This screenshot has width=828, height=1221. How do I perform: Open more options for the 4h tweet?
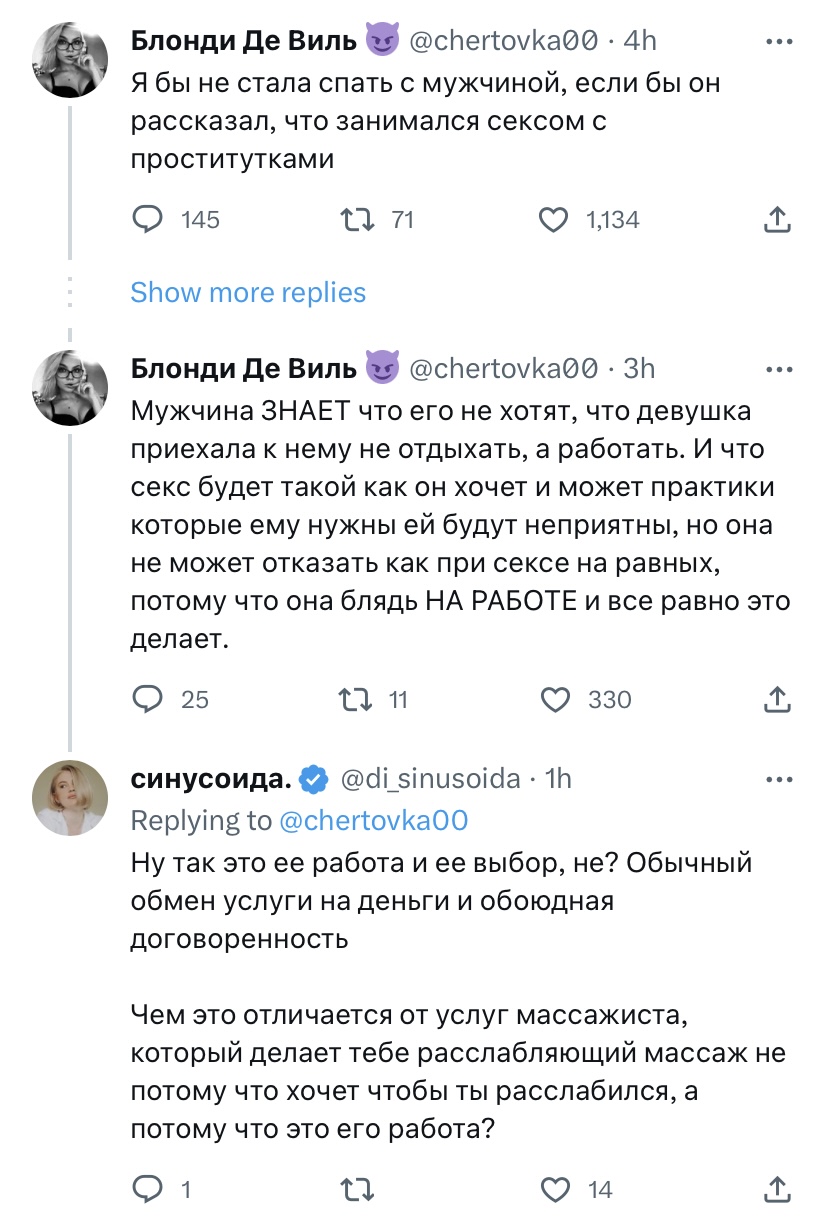pyautogui.click(x=778, y=41)
